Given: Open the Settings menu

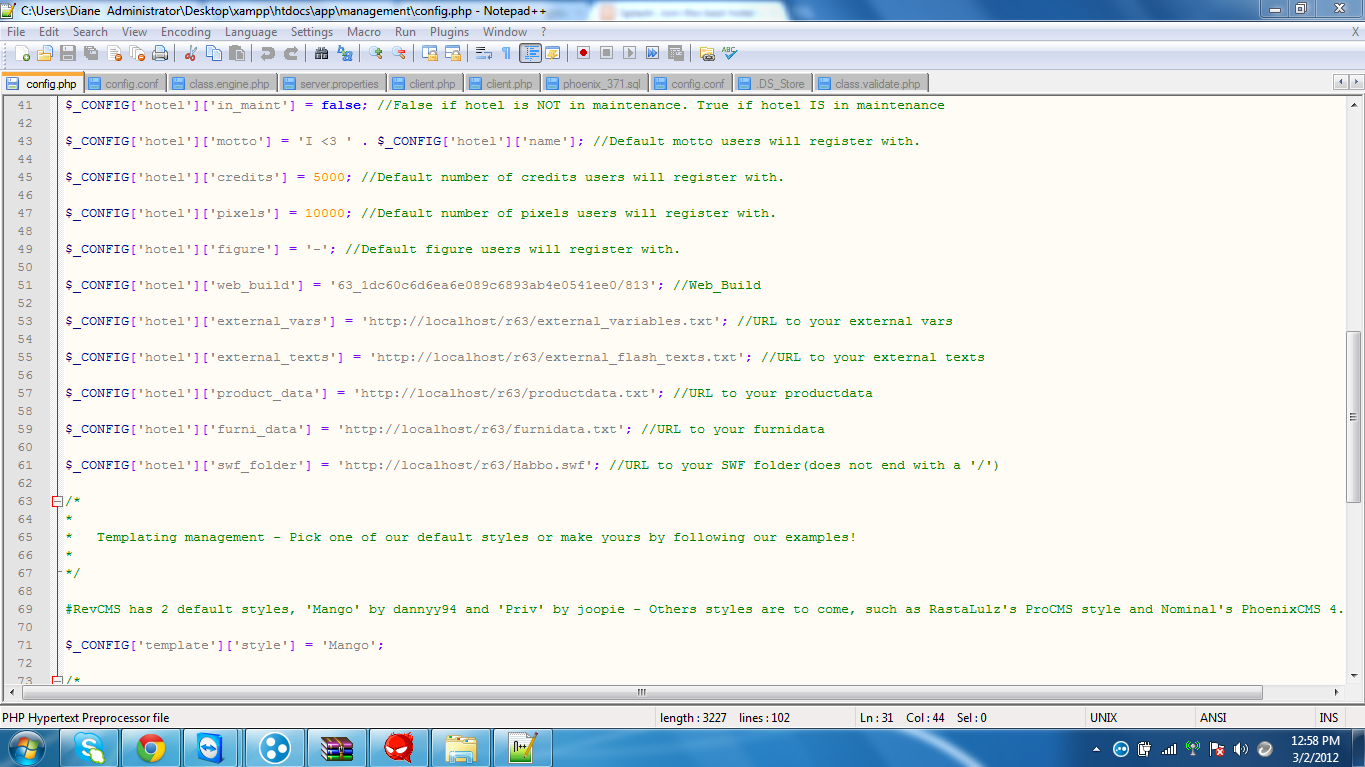Looking at the screenshot, I should [312, 32].
